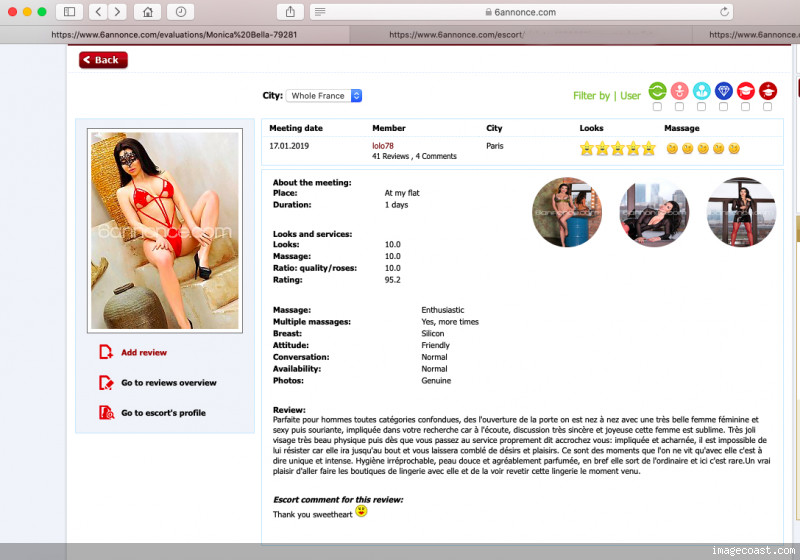Toggle the browser sidebar icon

click(x=69, y=12)
